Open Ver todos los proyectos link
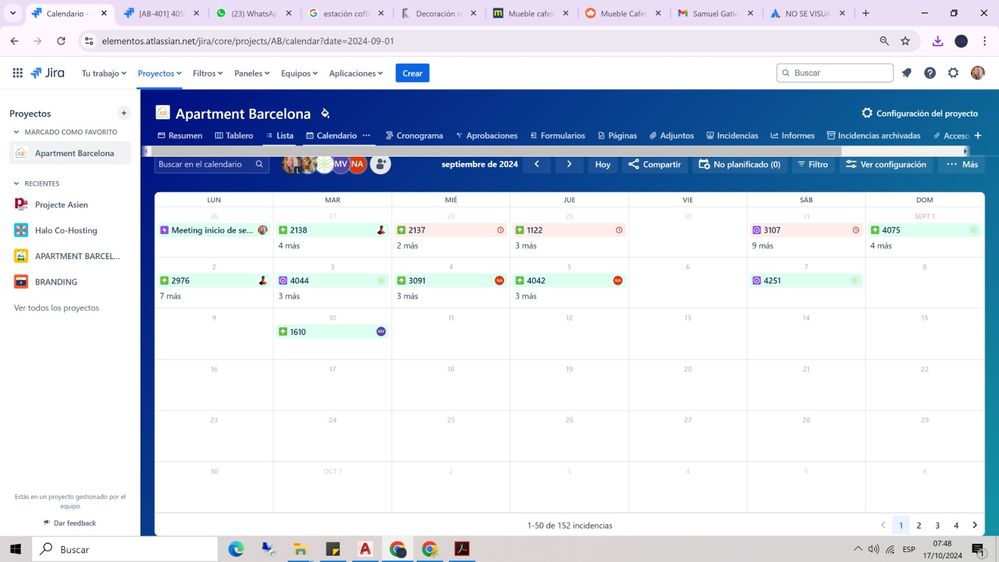 tap(57, 308)
